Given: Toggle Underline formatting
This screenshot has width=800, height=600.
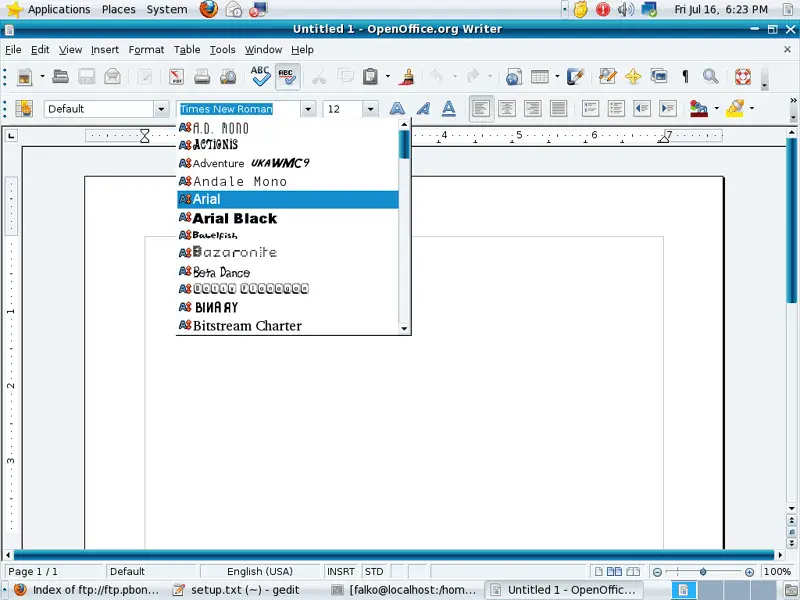Looking at the screenshot, I should (448, 108).
